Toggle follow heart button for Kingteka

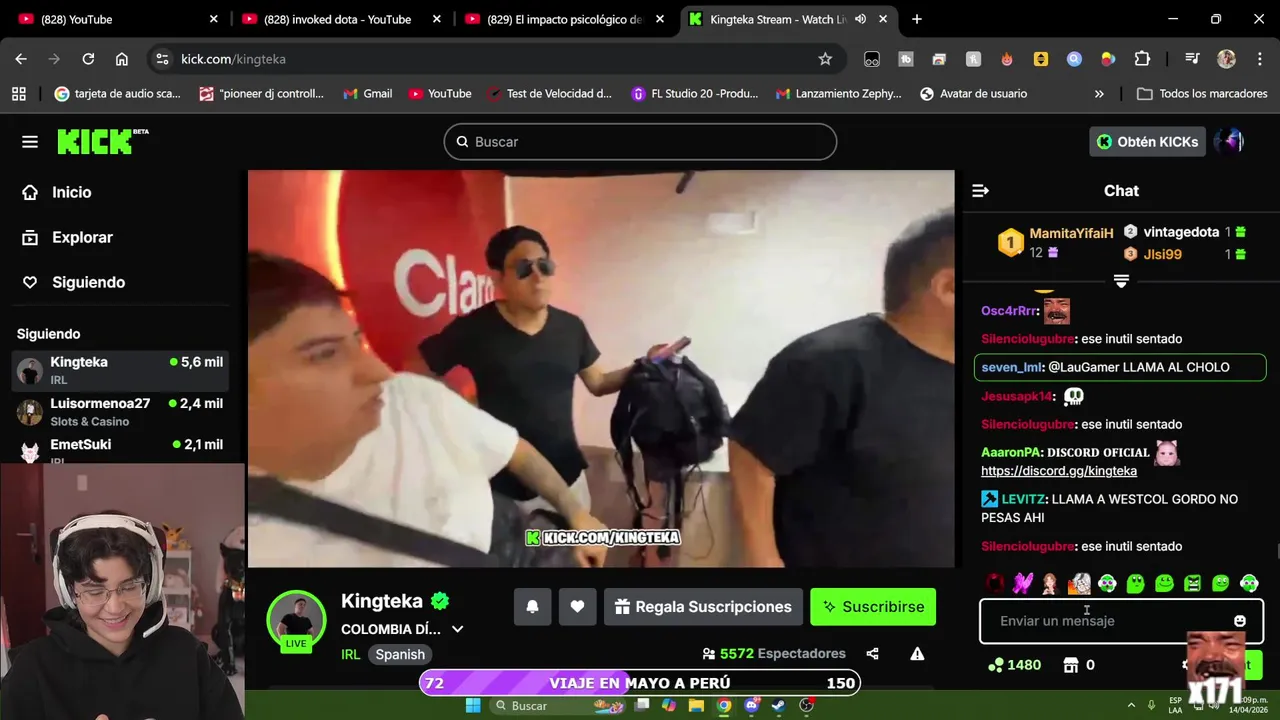[577, 607]
